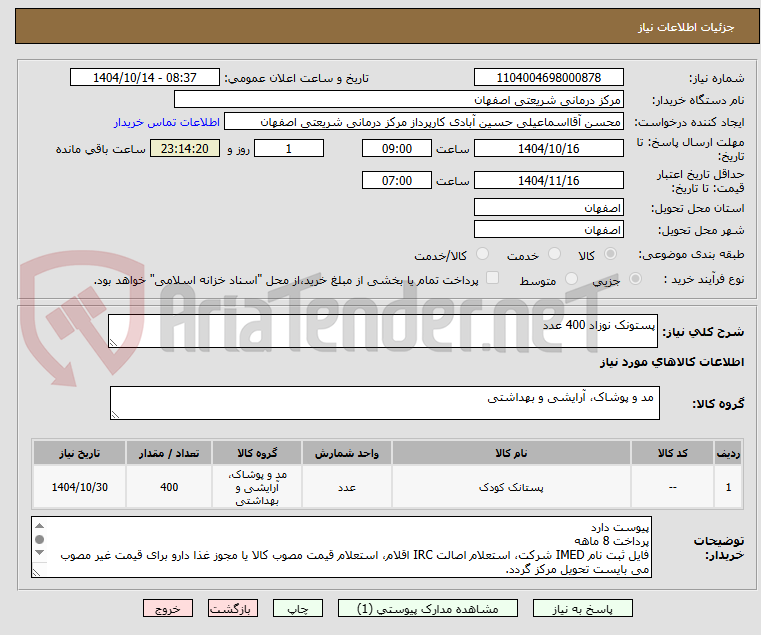Click the deadline time field 09:00

pyautogui.click(x=397, y=148)
